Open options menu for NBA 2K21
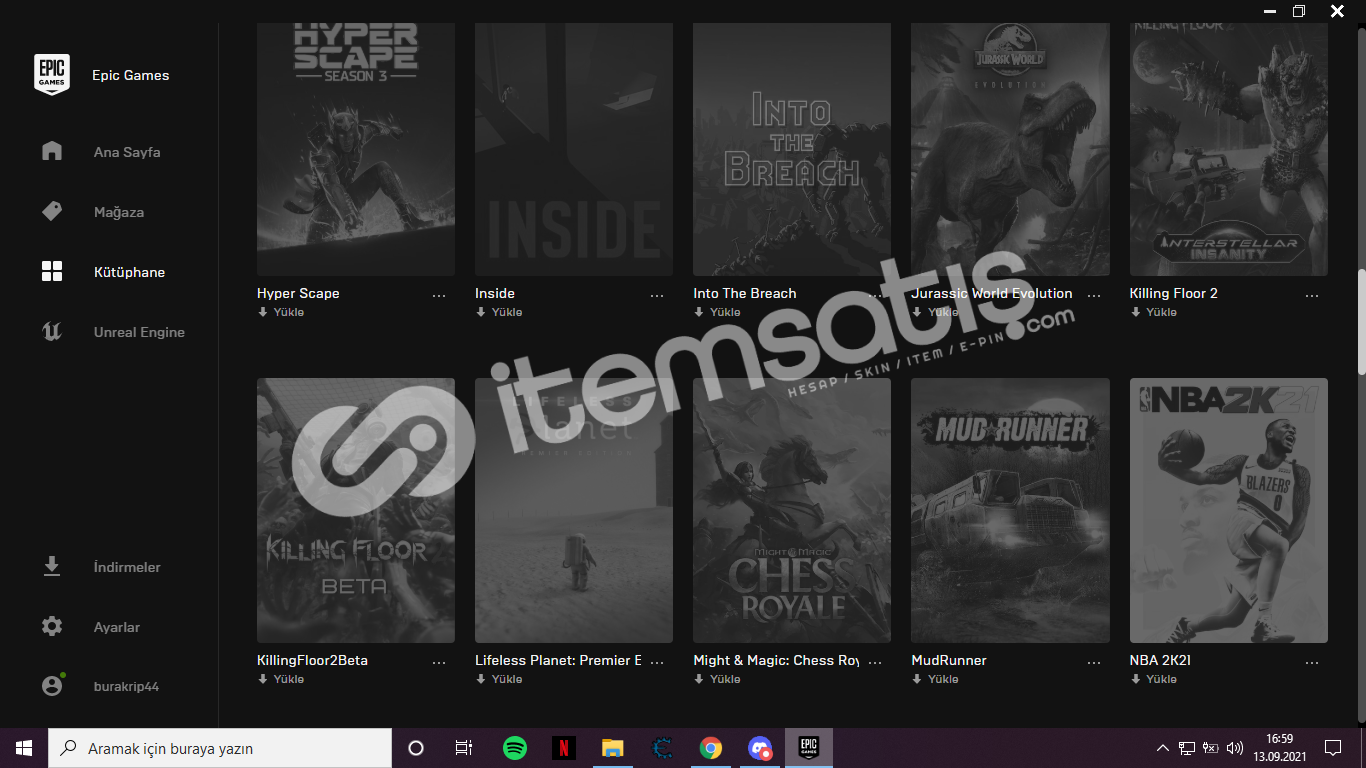This screenshot has width=1366, height=768. pyautogui.click(x=1312, y=662)
